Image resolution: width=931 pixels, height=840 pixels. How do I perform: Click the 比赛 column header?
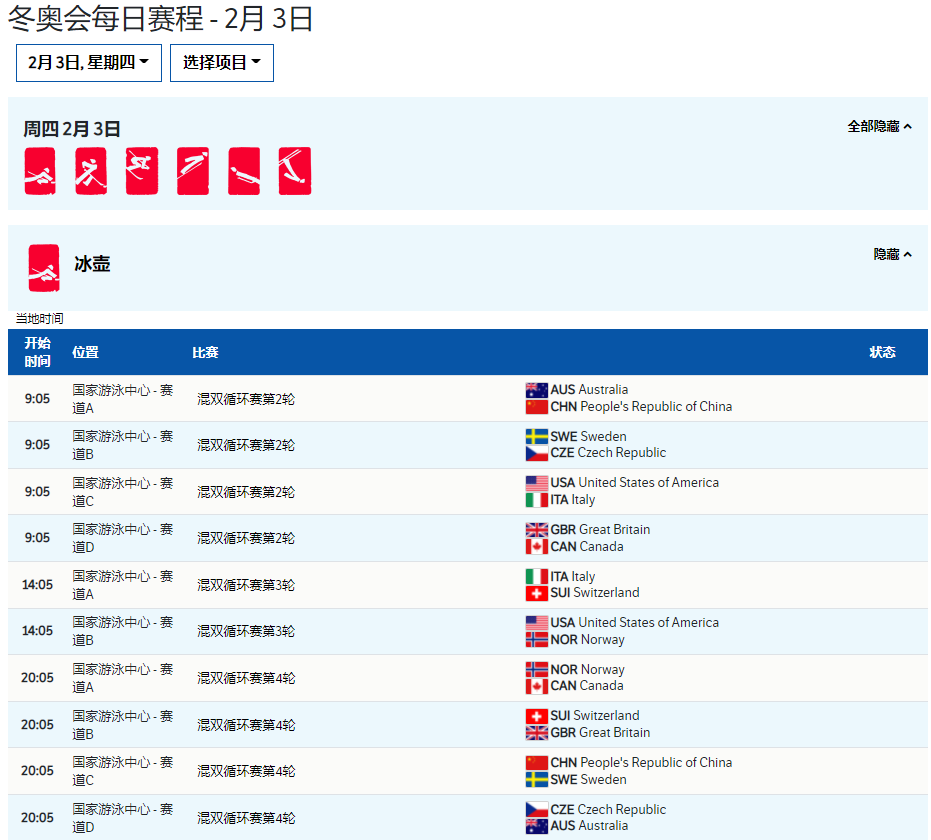[x=205, y=352]
